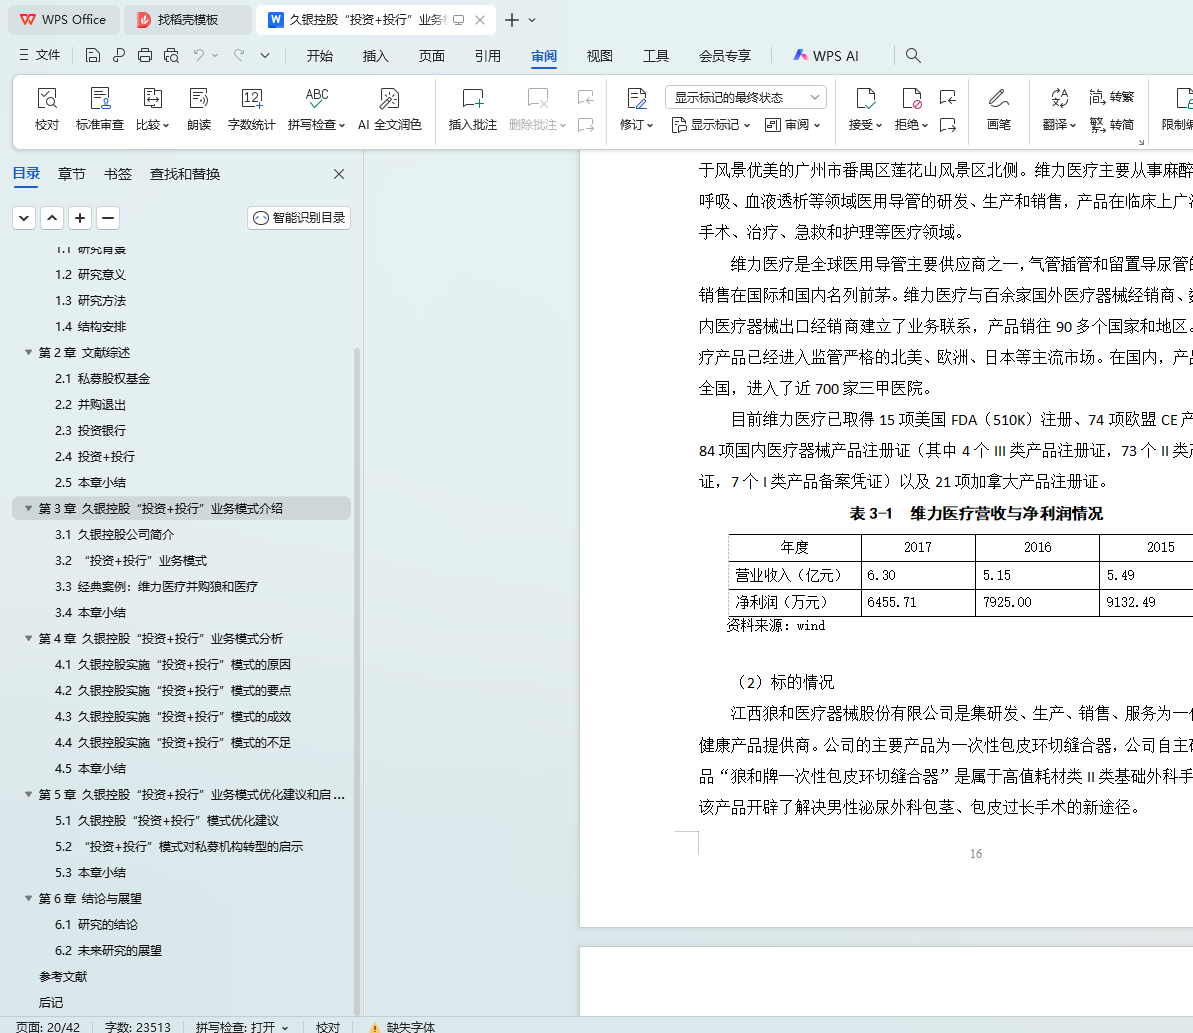Image resolution: width=1193 pixels, height=1033 pixels.
Task: Click the export-to-PDF icon in quick toolbar
Action: [119, 55]
